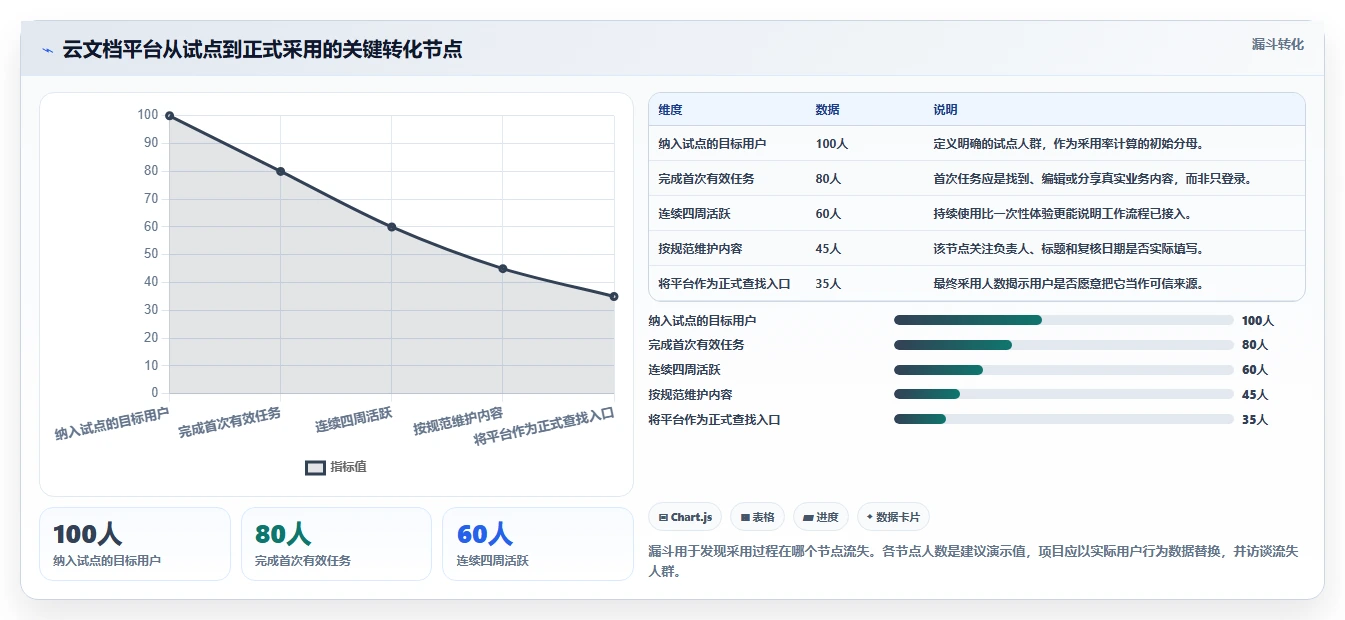This screenshot has width=1345, height=620.
Task: Click the page title 云文档平台从试点到正式采用的关键转化节点
Action: coord(262,50)
